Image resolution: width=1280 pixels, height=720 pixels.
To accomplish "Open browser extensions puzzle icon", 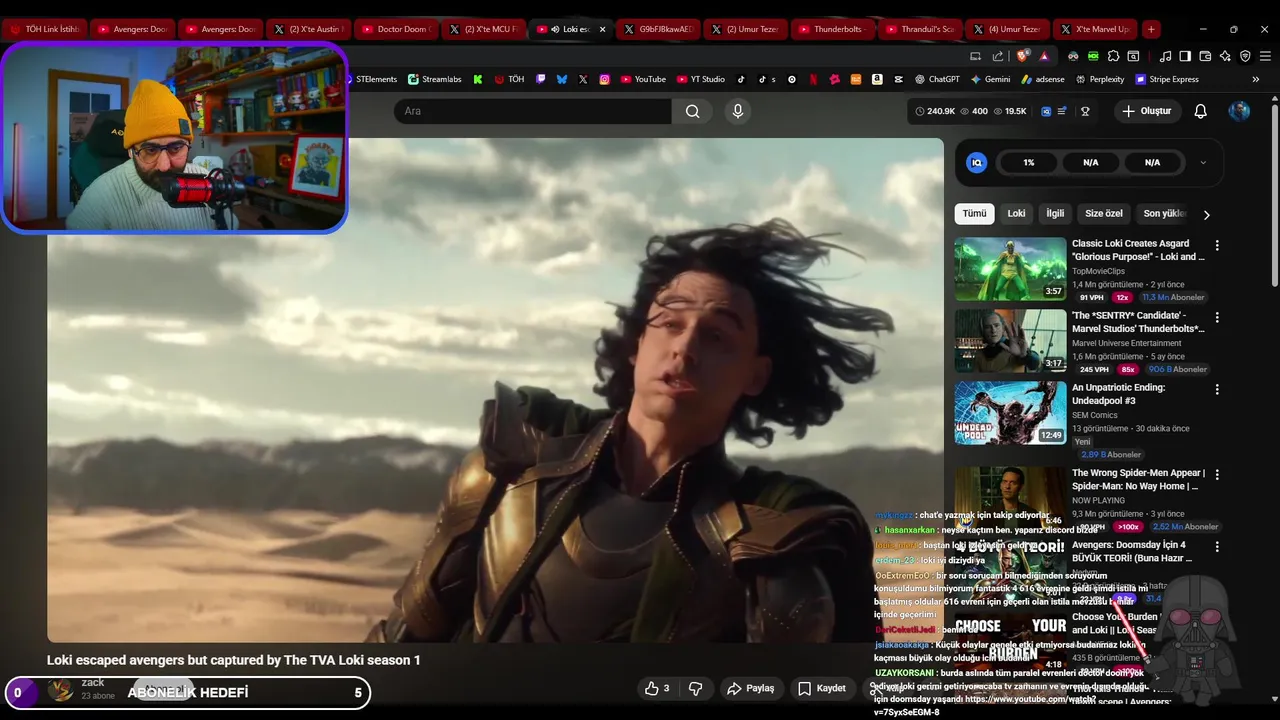I will tap(1113, 56).
